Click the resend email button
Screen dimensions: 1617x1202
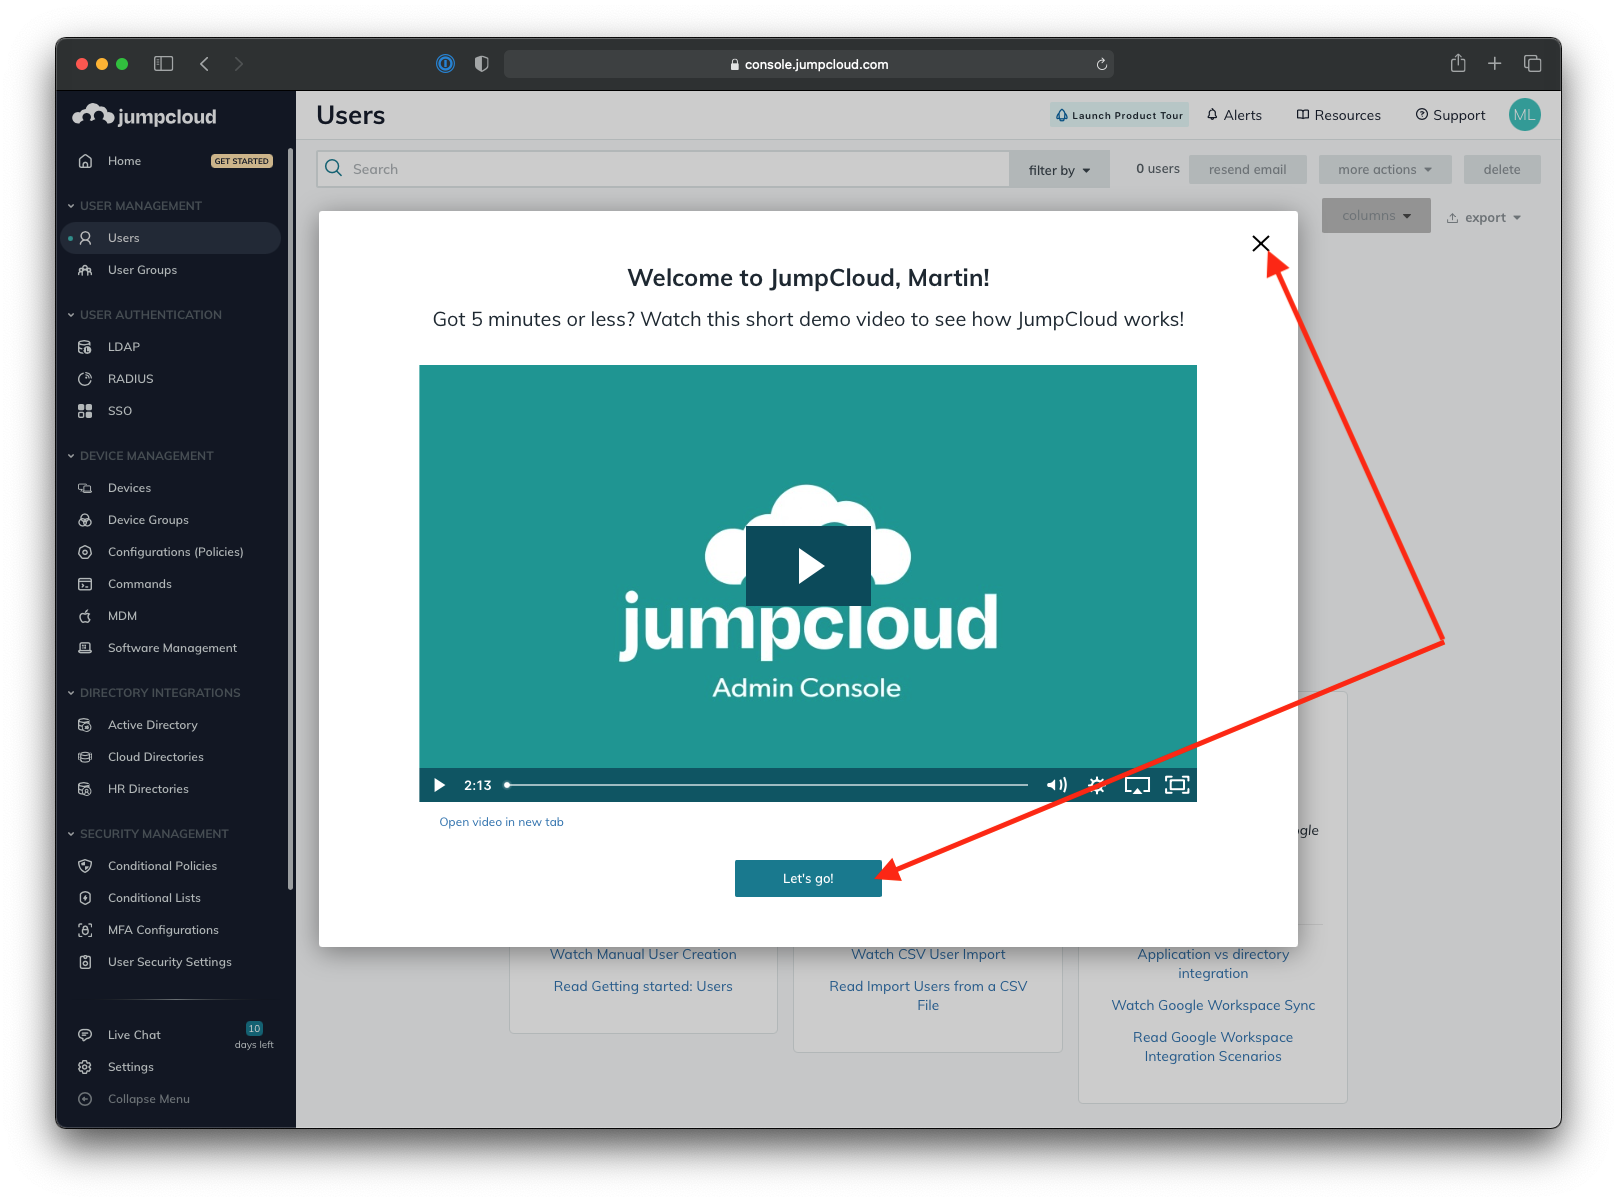click(x=1247, y=169)
